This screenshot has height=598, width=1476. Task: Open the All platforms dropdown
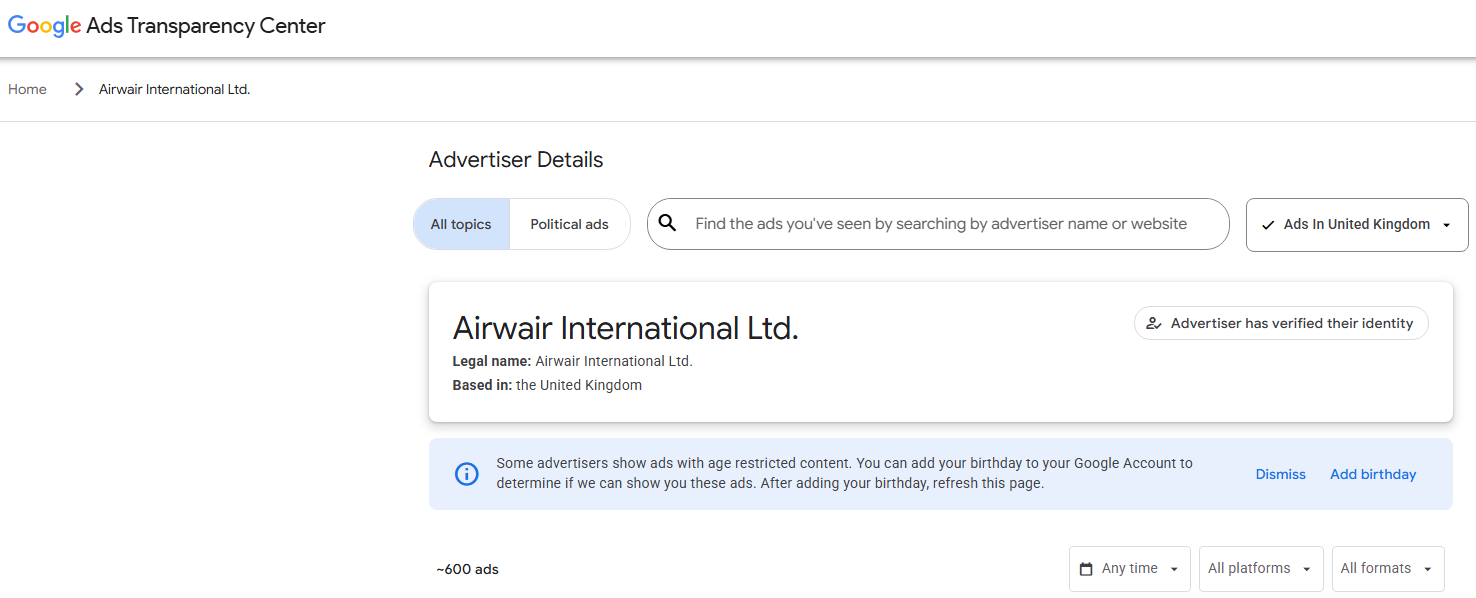tap(1261, 569)
